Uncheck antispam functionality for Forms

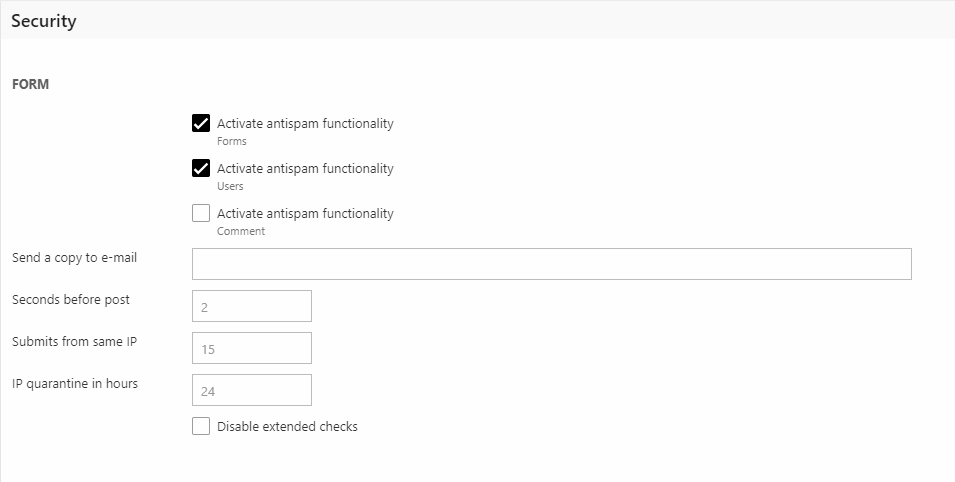201,124
